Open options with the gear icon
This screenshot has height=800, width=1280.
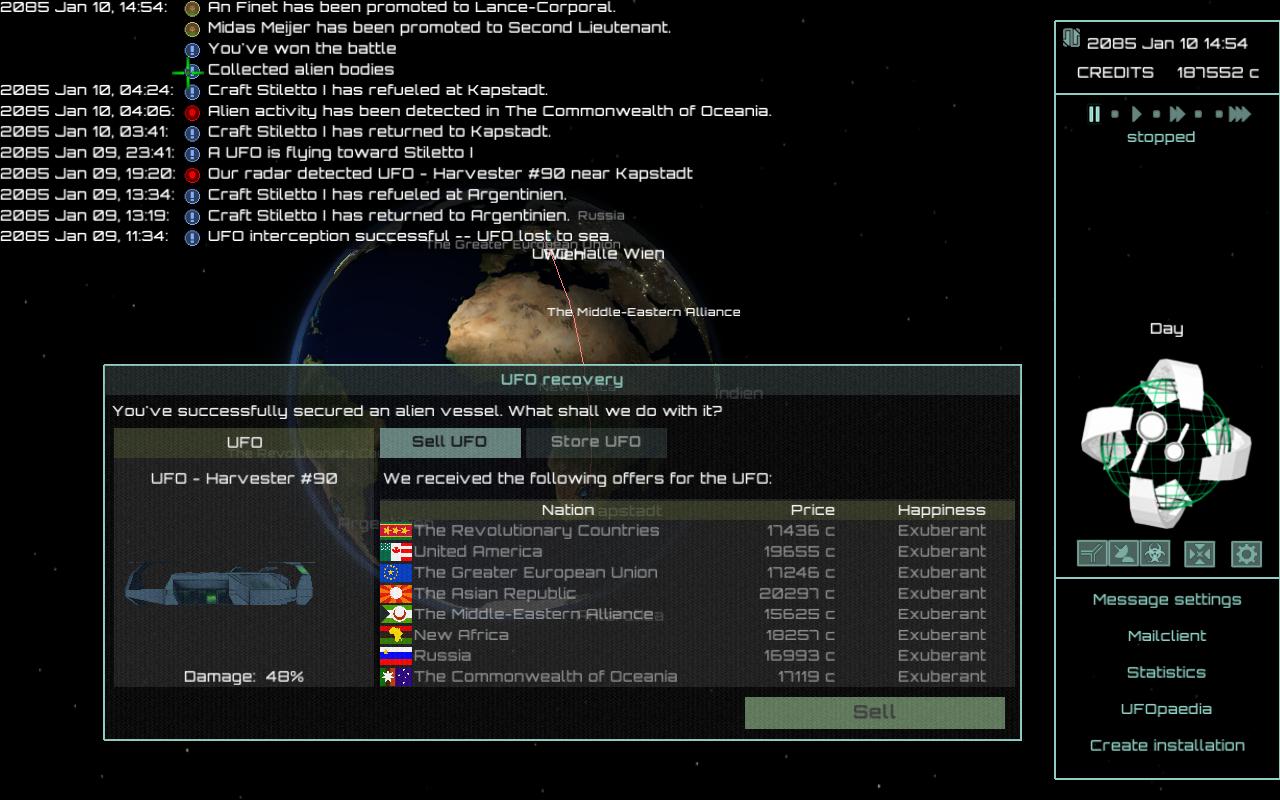1246,553
